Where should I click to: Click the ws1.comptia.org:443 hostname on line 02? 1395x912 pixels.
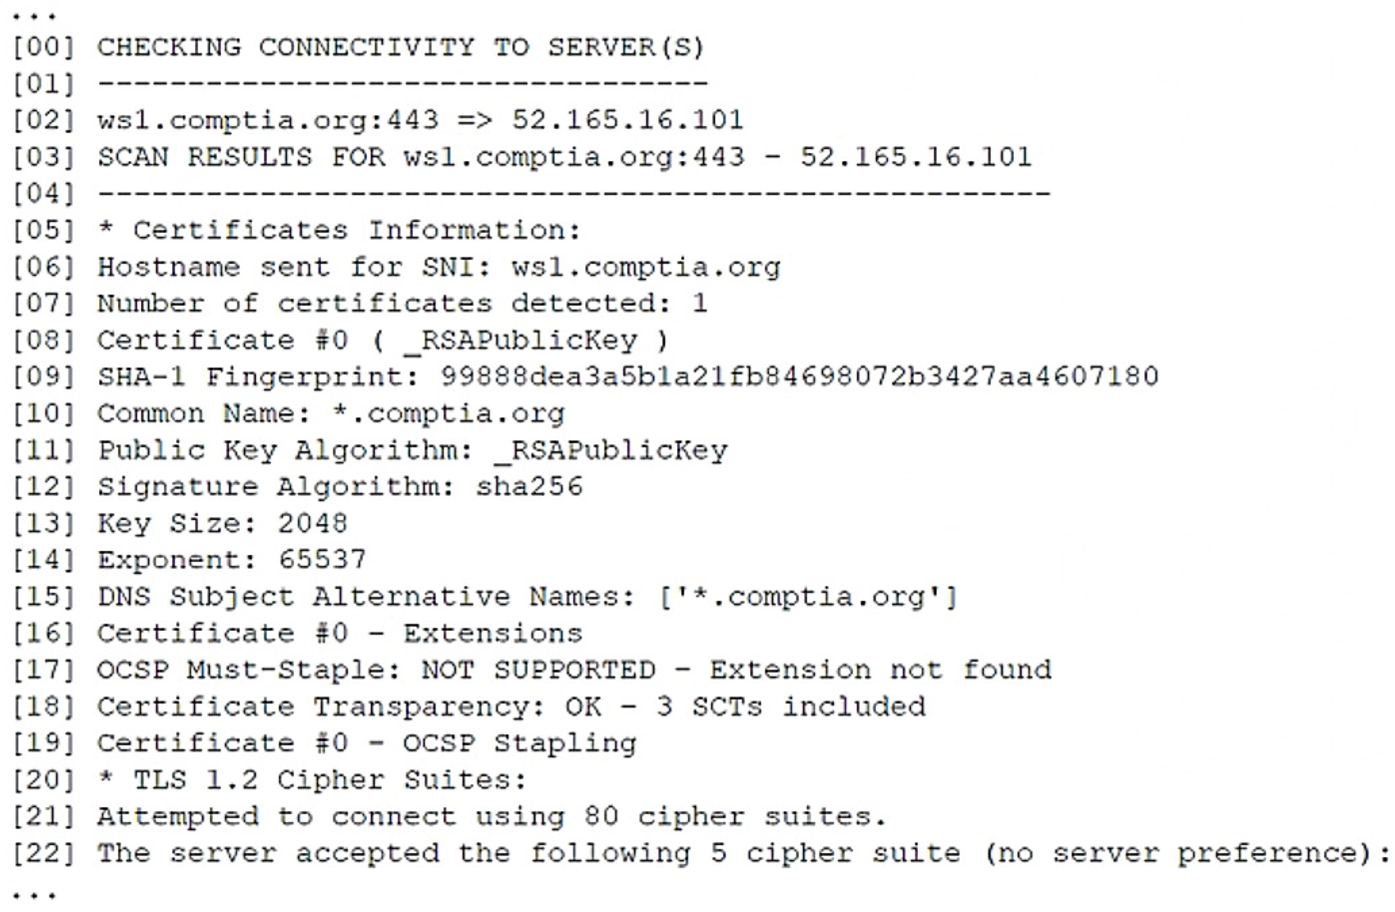click(x=267, y=120)
